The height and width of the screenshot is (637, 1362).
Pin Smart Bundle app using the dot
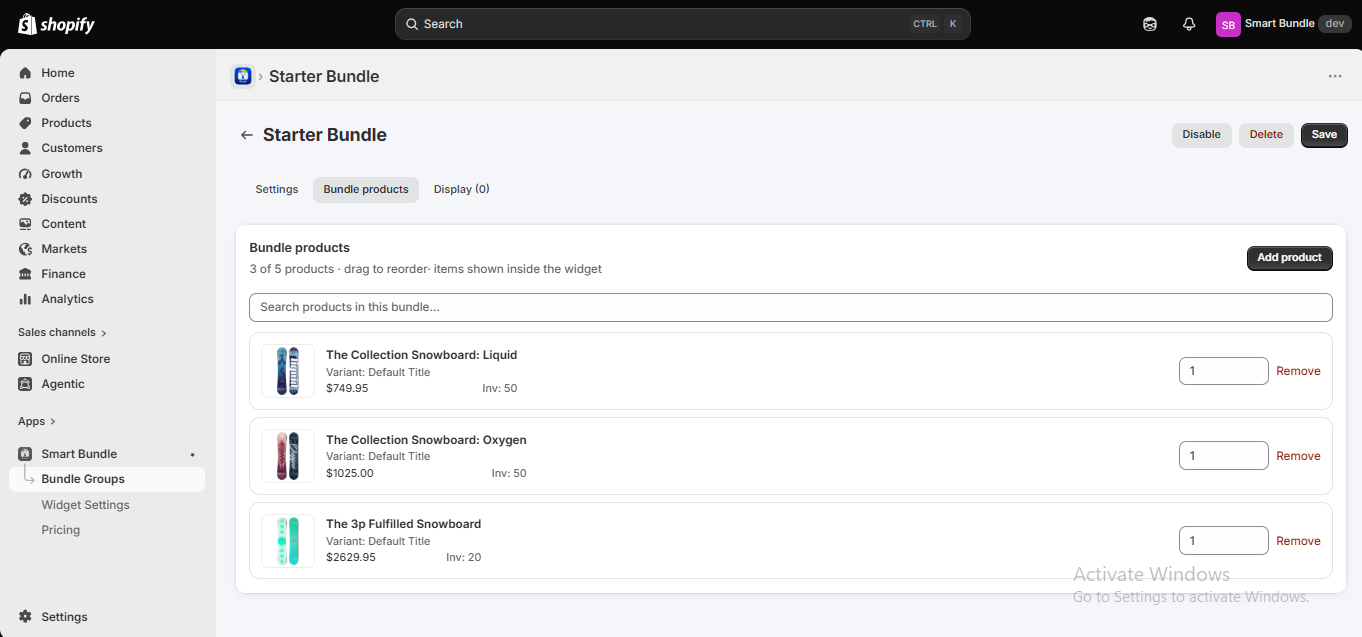193,455
